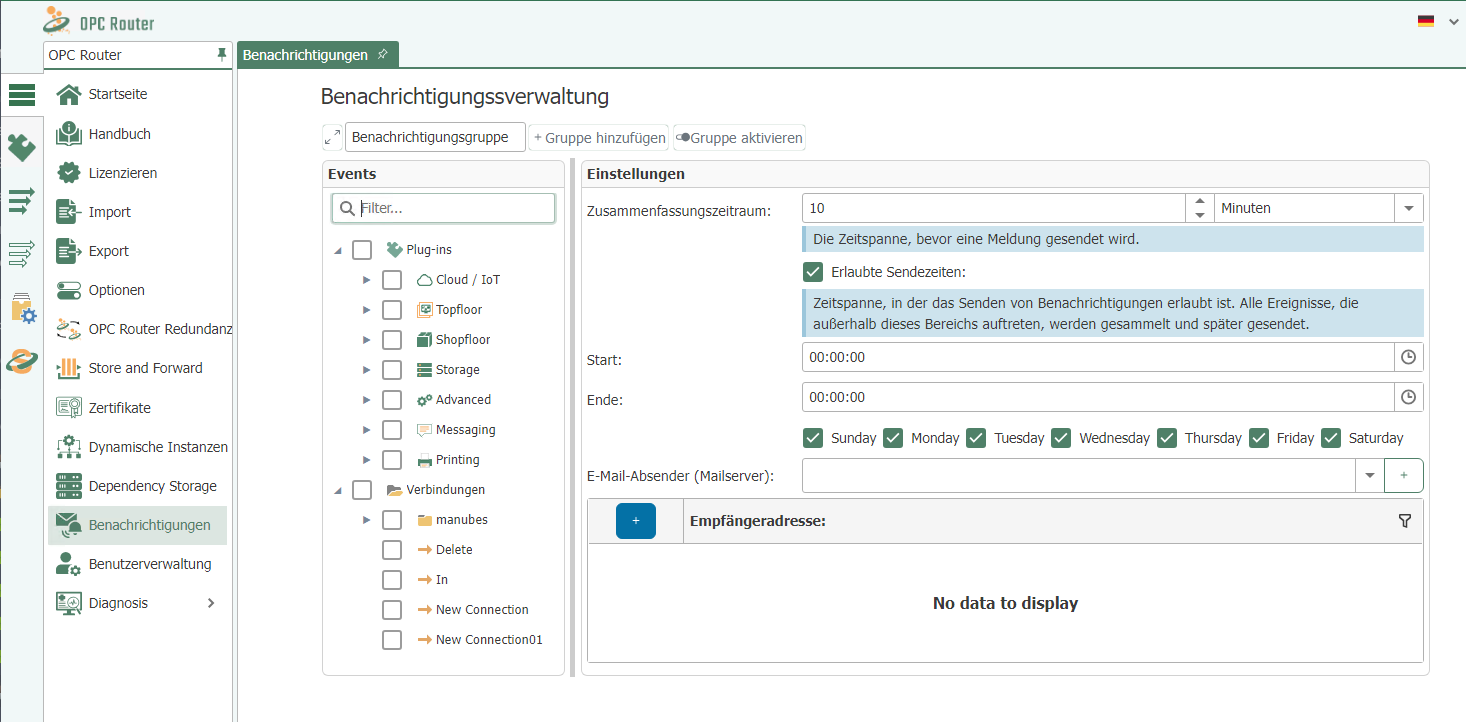Click the clock icon beside Start time
The height and width of the screenshot is (722, 1466).
pyautogui.click(x=1408, y=357)
